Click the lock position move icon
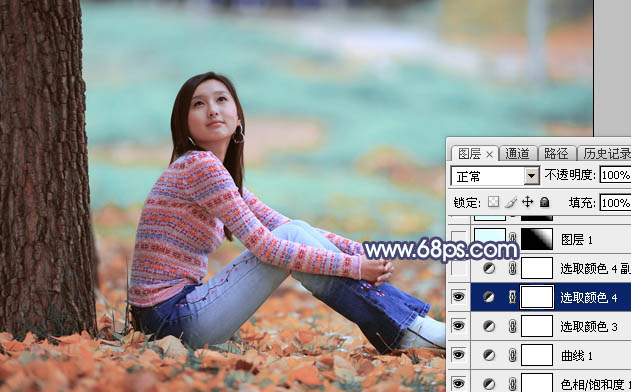 527,202
